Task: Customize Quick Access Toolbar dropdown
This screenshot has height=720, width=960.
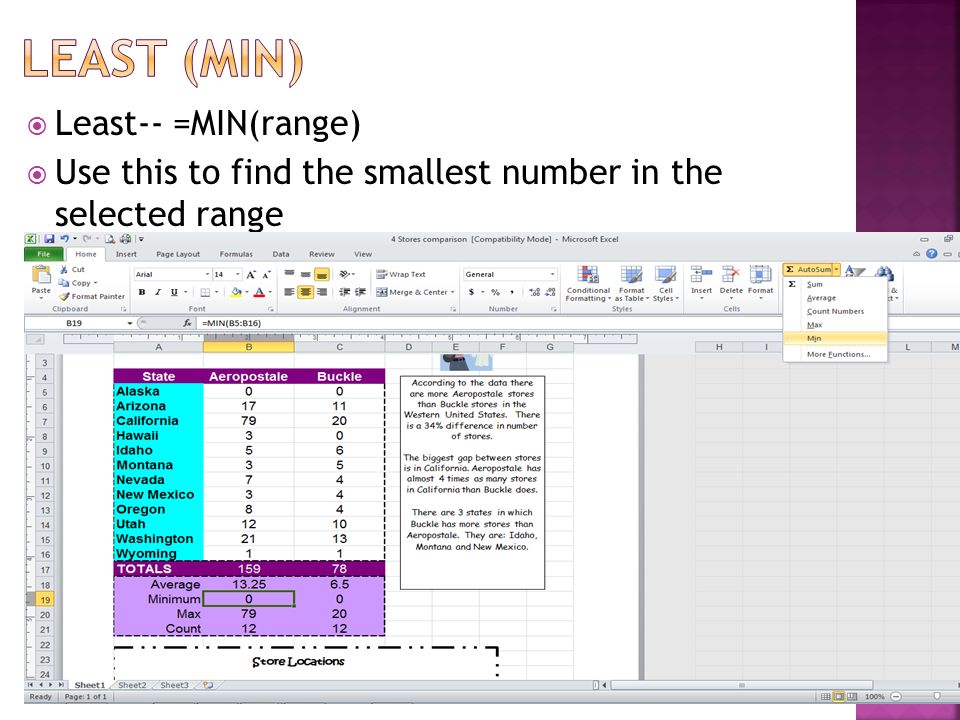Action: (x=141, y=239)
